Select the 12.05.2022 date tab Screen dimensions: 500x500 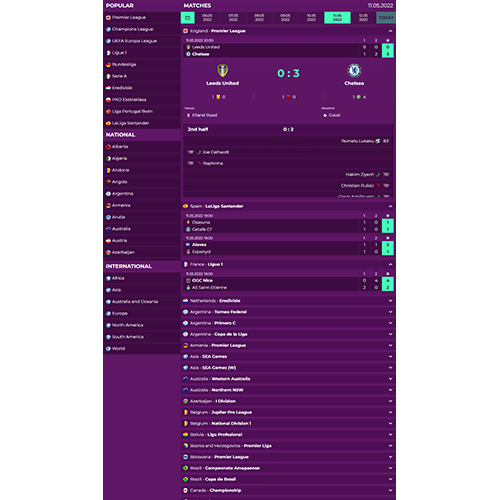click(363, 18)
